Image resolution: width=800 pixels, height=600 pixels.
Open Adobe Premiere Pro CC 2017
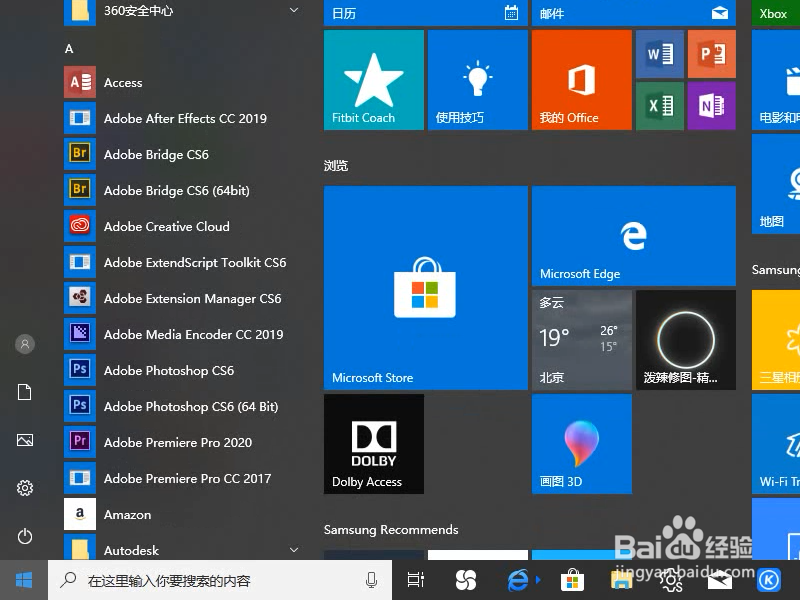click(x=184, y=479)
